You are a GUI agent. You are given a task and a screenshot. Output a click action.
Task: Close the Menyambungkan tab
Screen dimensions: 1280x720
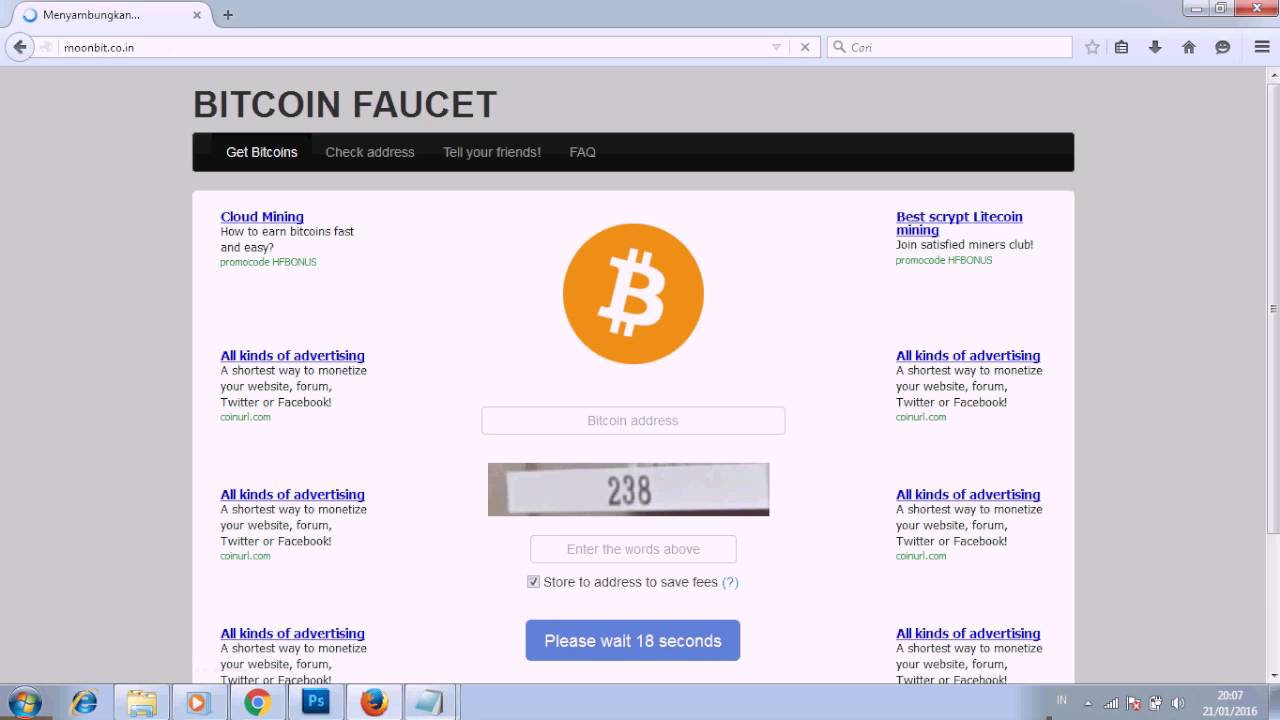click(x=197, y=15)
